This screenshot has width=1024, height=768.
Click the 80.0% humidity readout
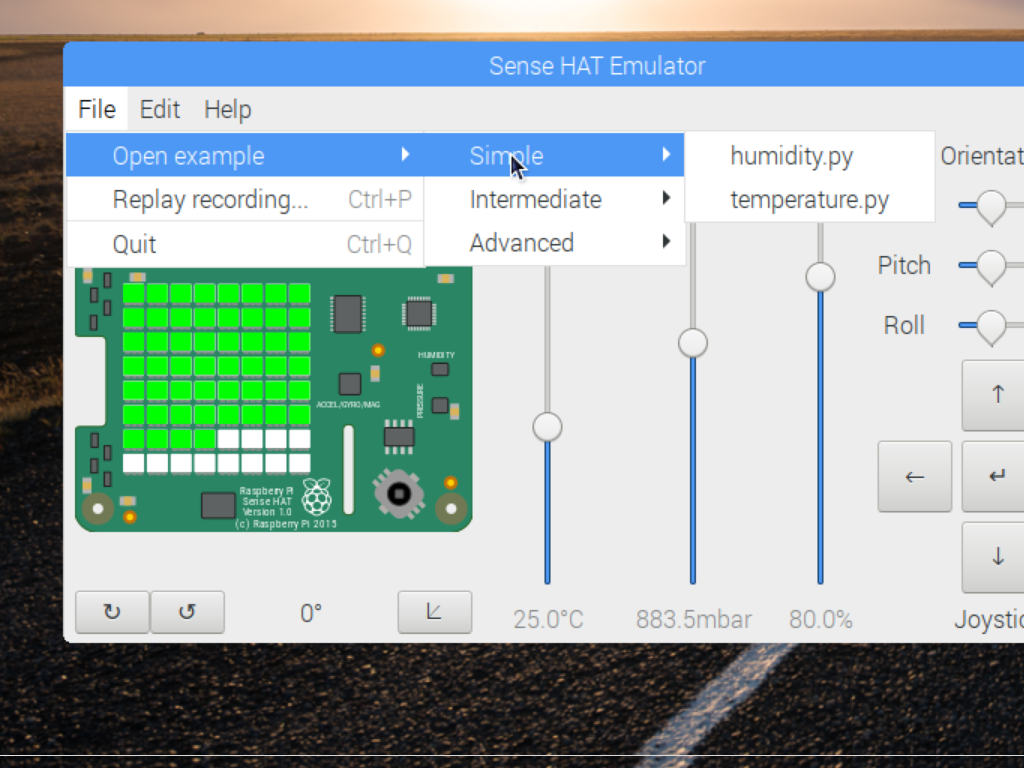click(820, 619)
